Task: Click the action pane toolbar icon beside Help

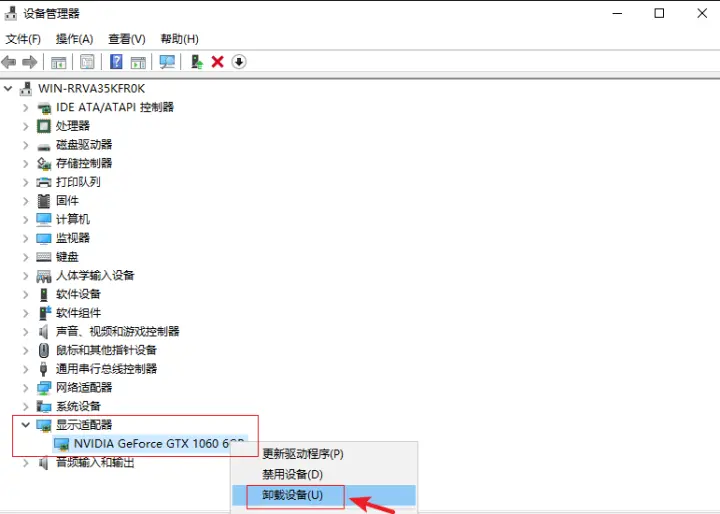Action: tap(138, 62)
